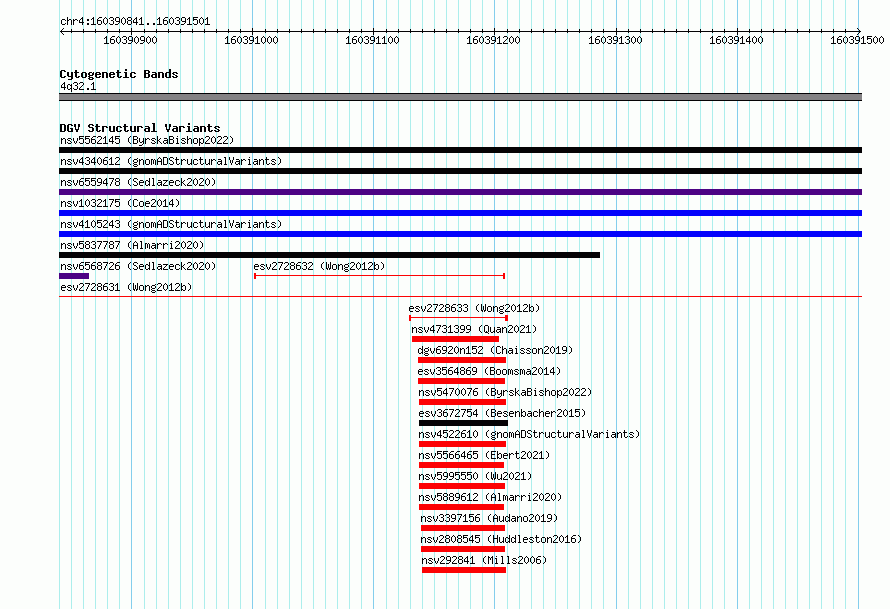Viewport: 890px width, 609px height.
Task: Click ruler position 160390900
Action: [131, 40]
